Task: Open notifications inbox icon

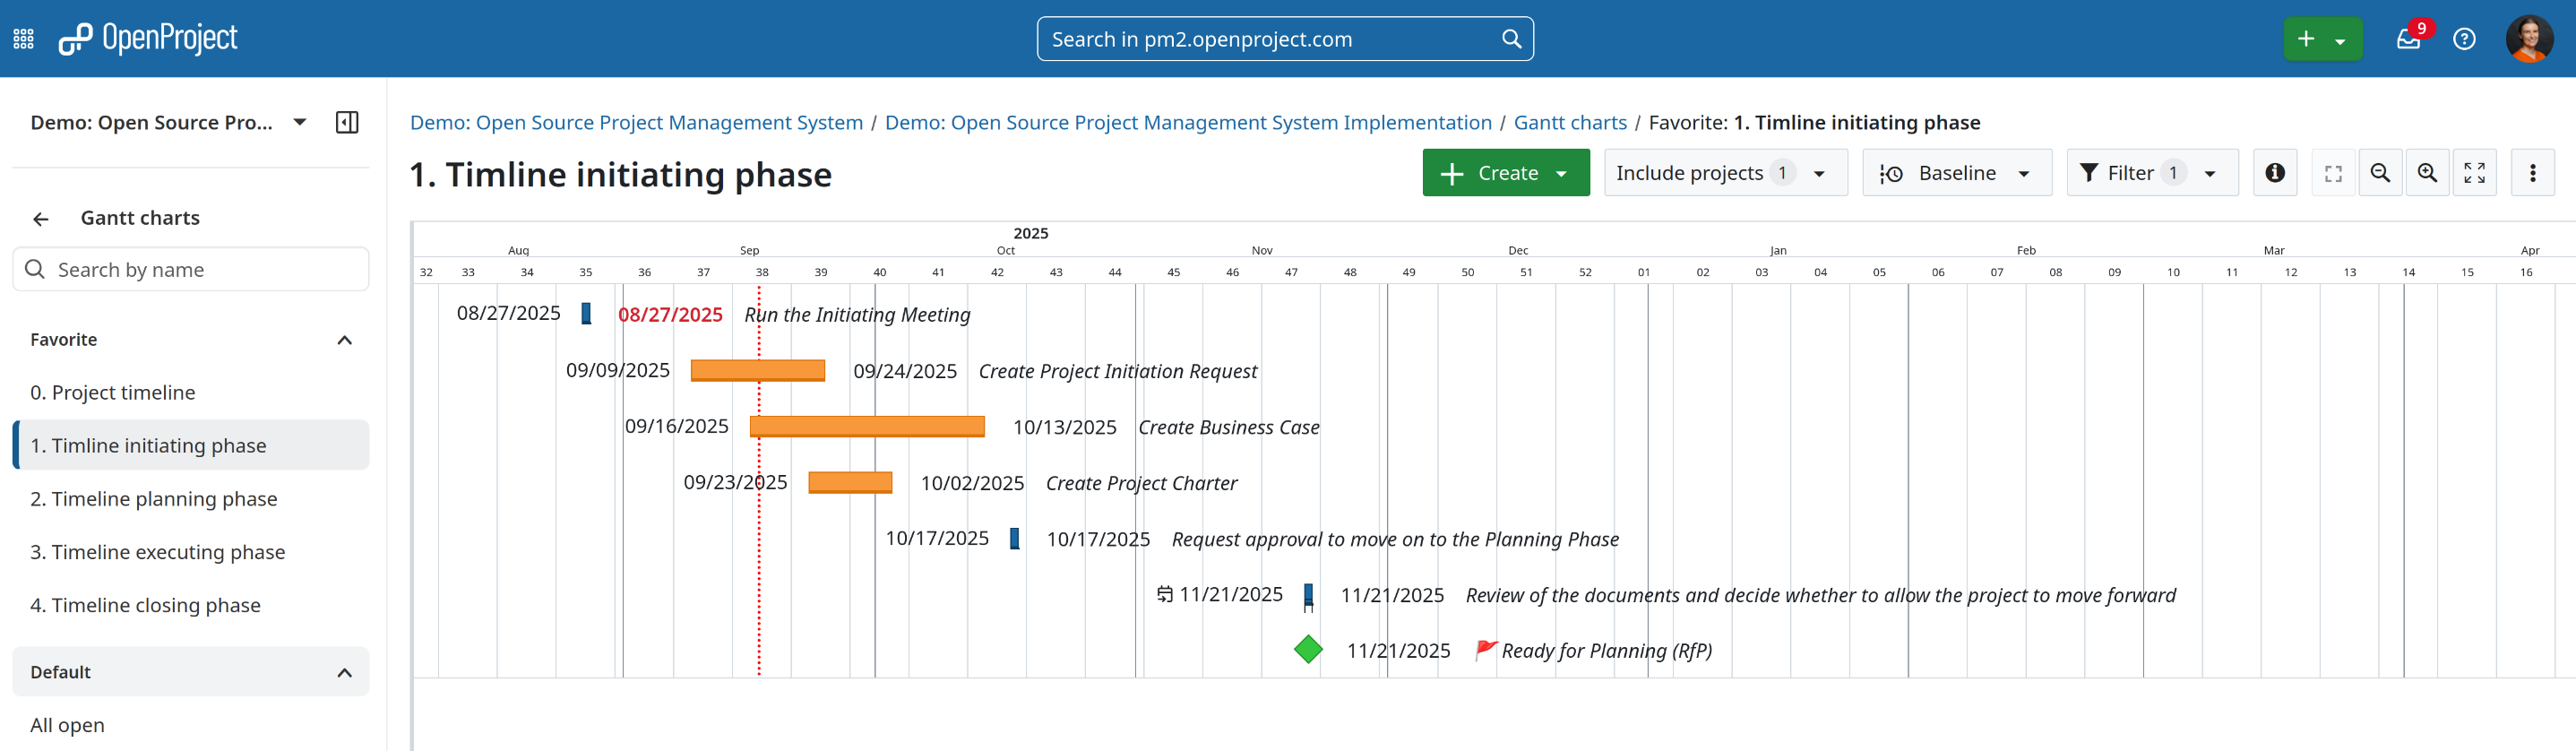Action: pos(2407,39)
